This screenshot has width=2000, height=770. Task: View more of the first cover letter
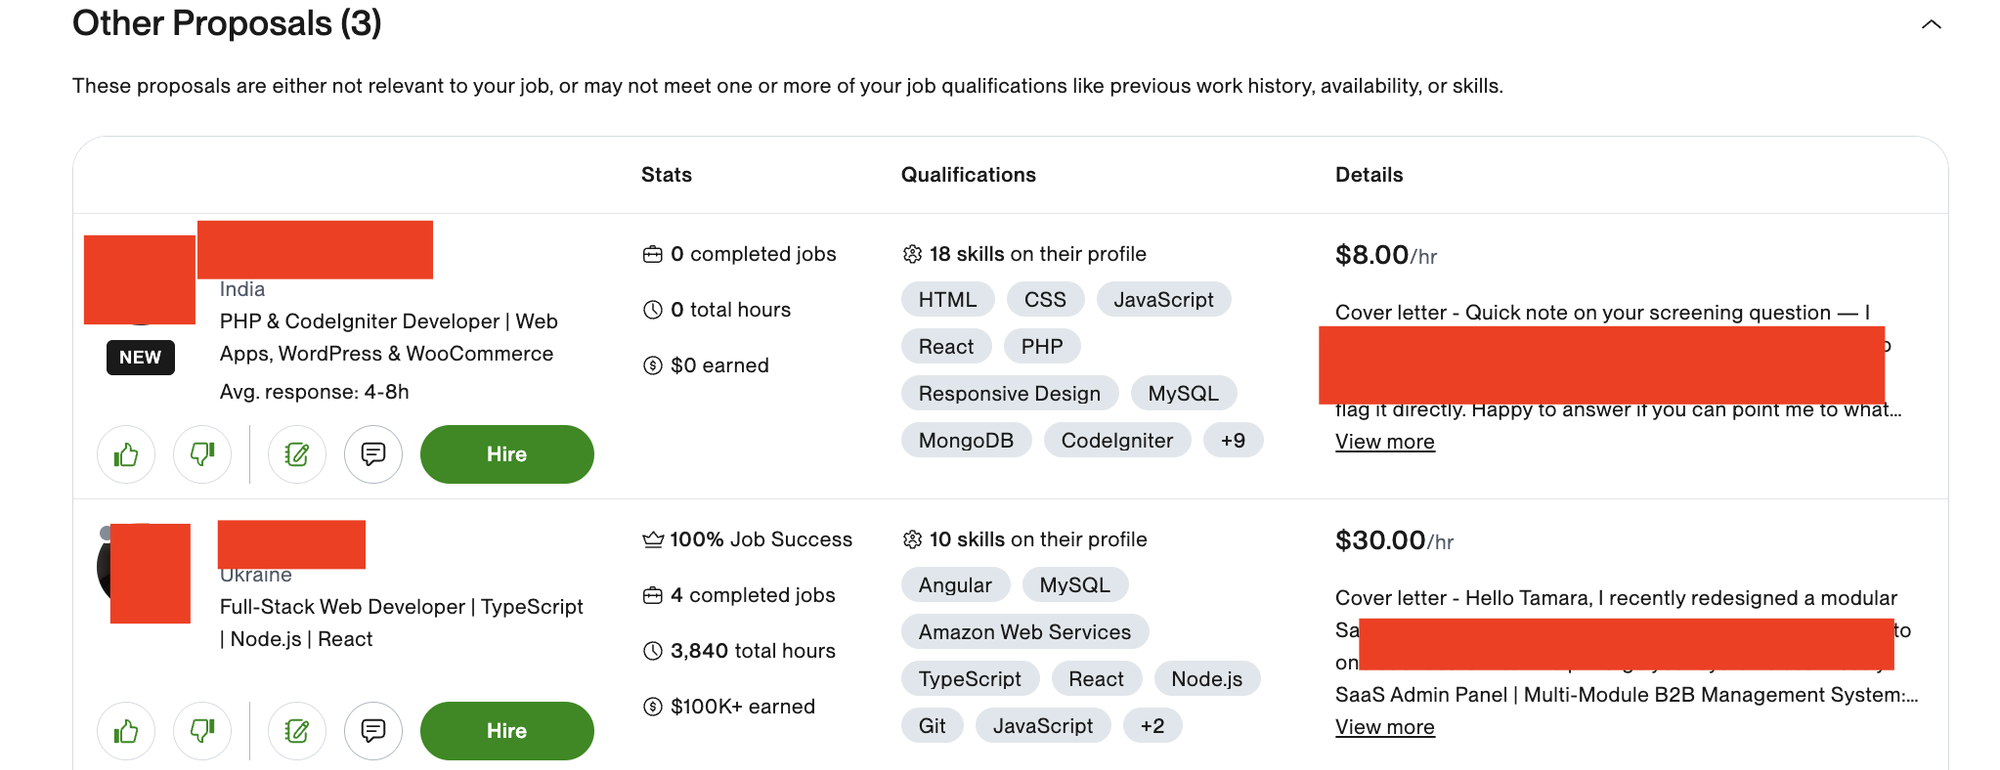pyautogui.click(x=1385, y=442)
